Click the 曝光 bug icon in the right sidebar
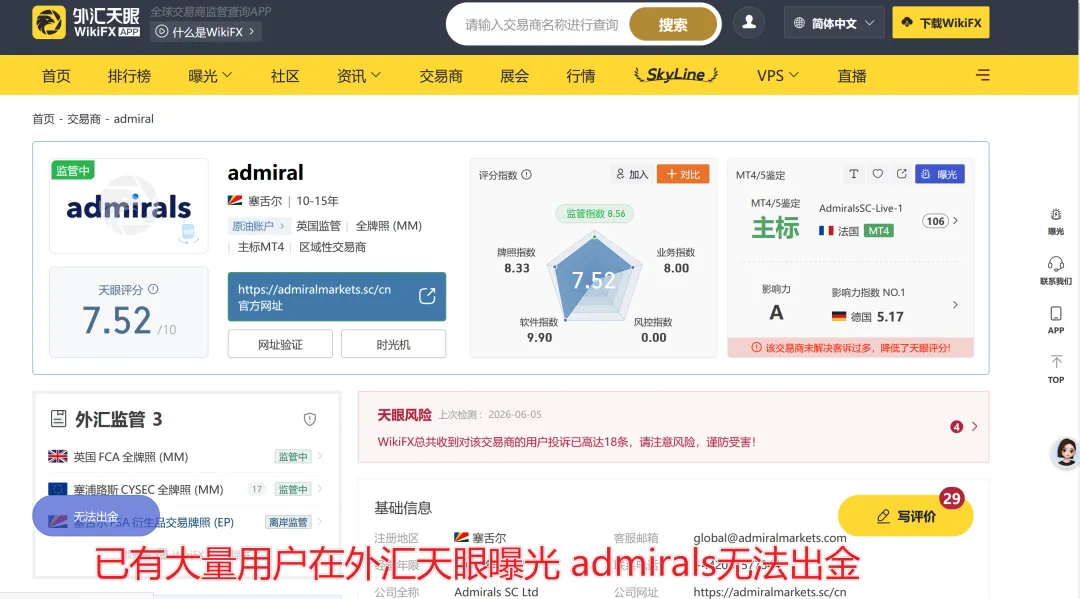The height and width of the screenshot is (599, 1080). (x=1056, y=215)
